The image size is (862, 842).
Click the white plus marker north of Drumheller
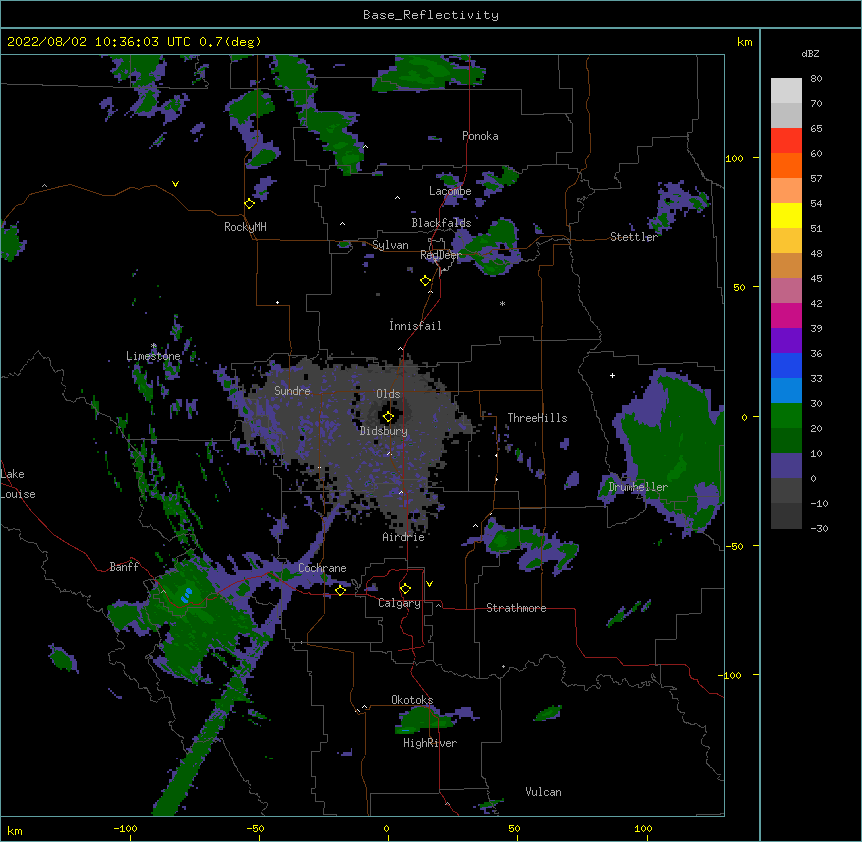[x=612, y=375]
